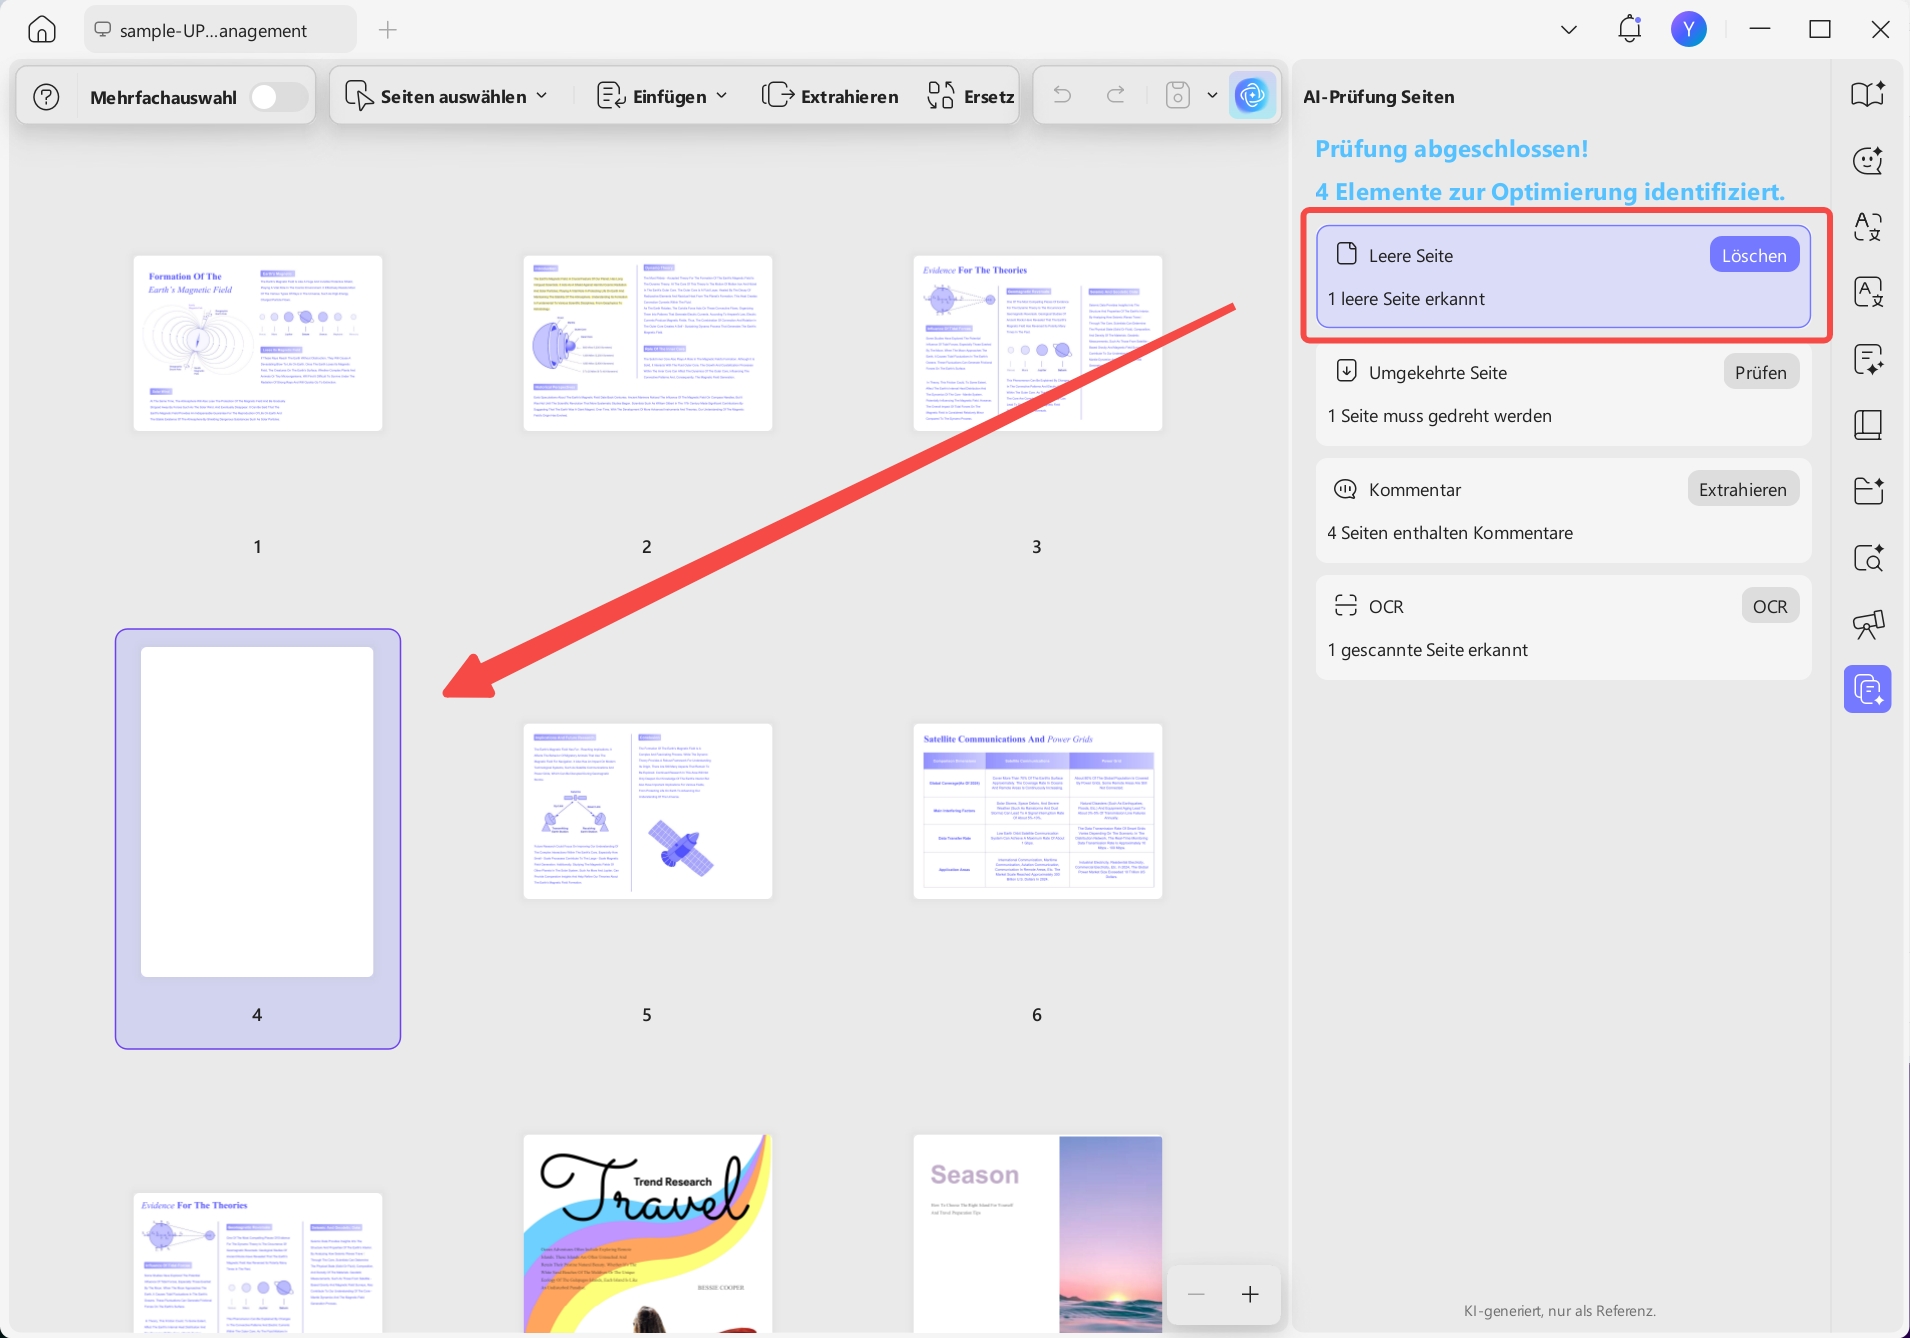Open the Einfügen dropdown

(x=662, y=96)
